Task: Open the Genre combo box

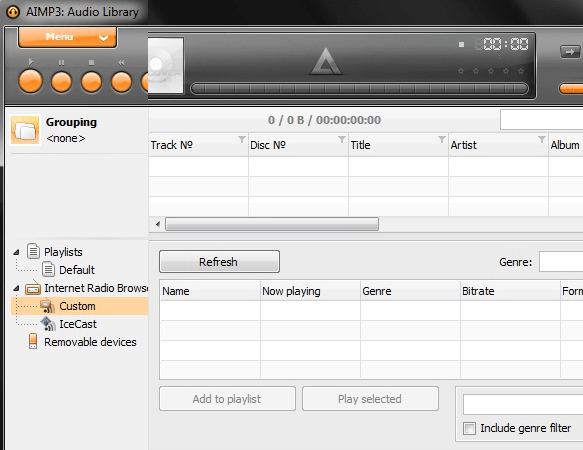Action: click(561, 262)
